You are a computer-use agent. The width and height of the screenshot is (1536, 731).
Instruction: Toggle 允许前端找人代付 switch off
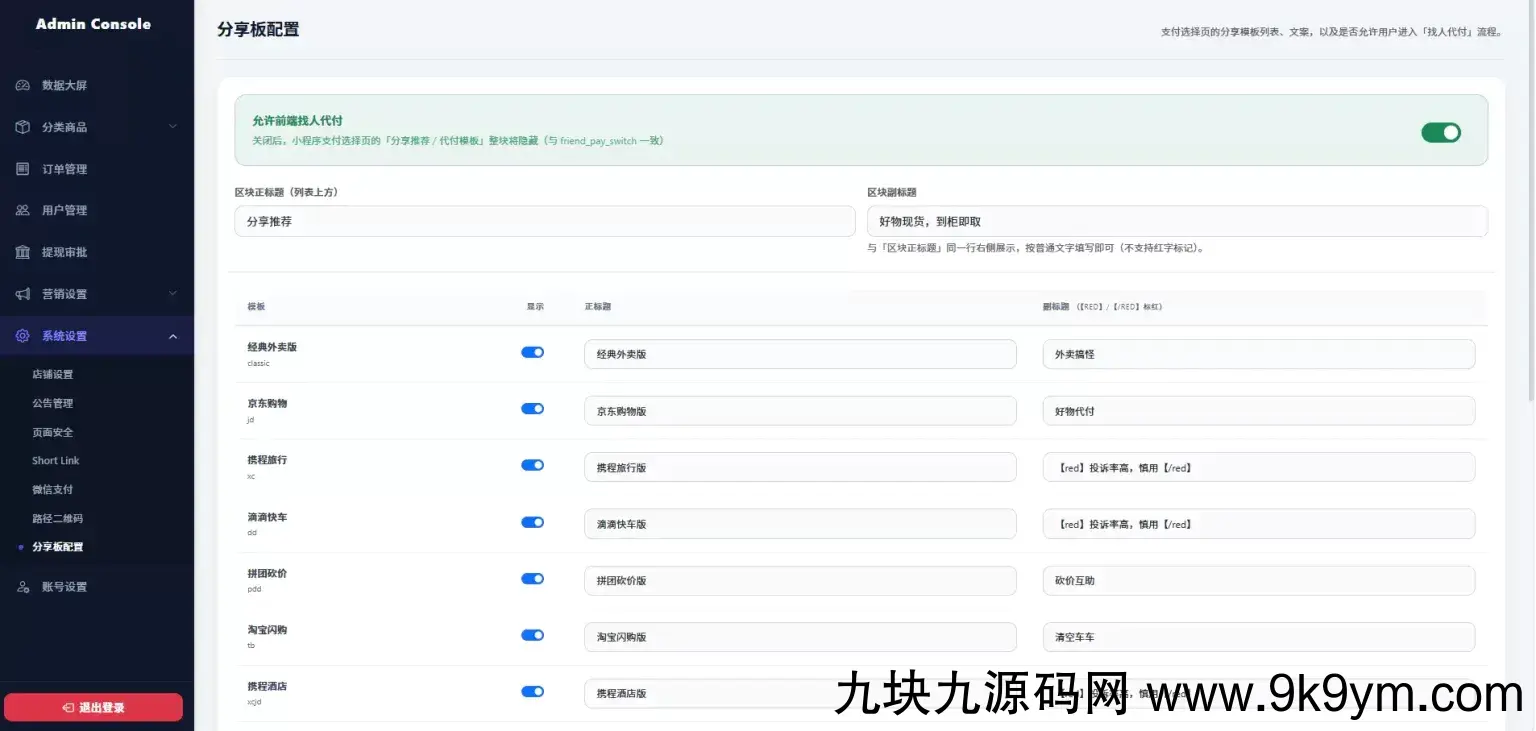[x=1441, y=132]
